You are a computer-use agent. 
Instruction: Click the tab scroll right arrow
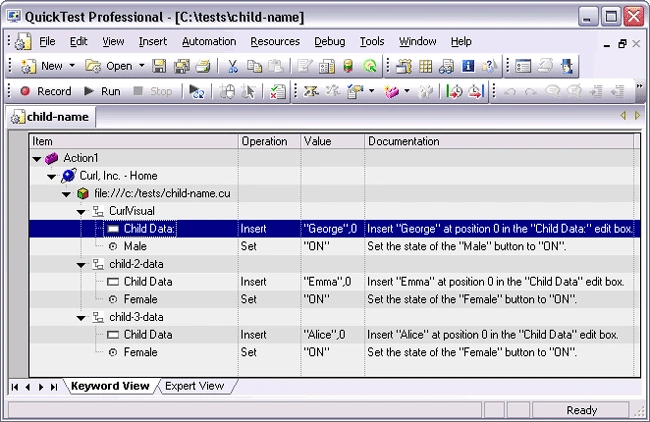coord(637,116)
